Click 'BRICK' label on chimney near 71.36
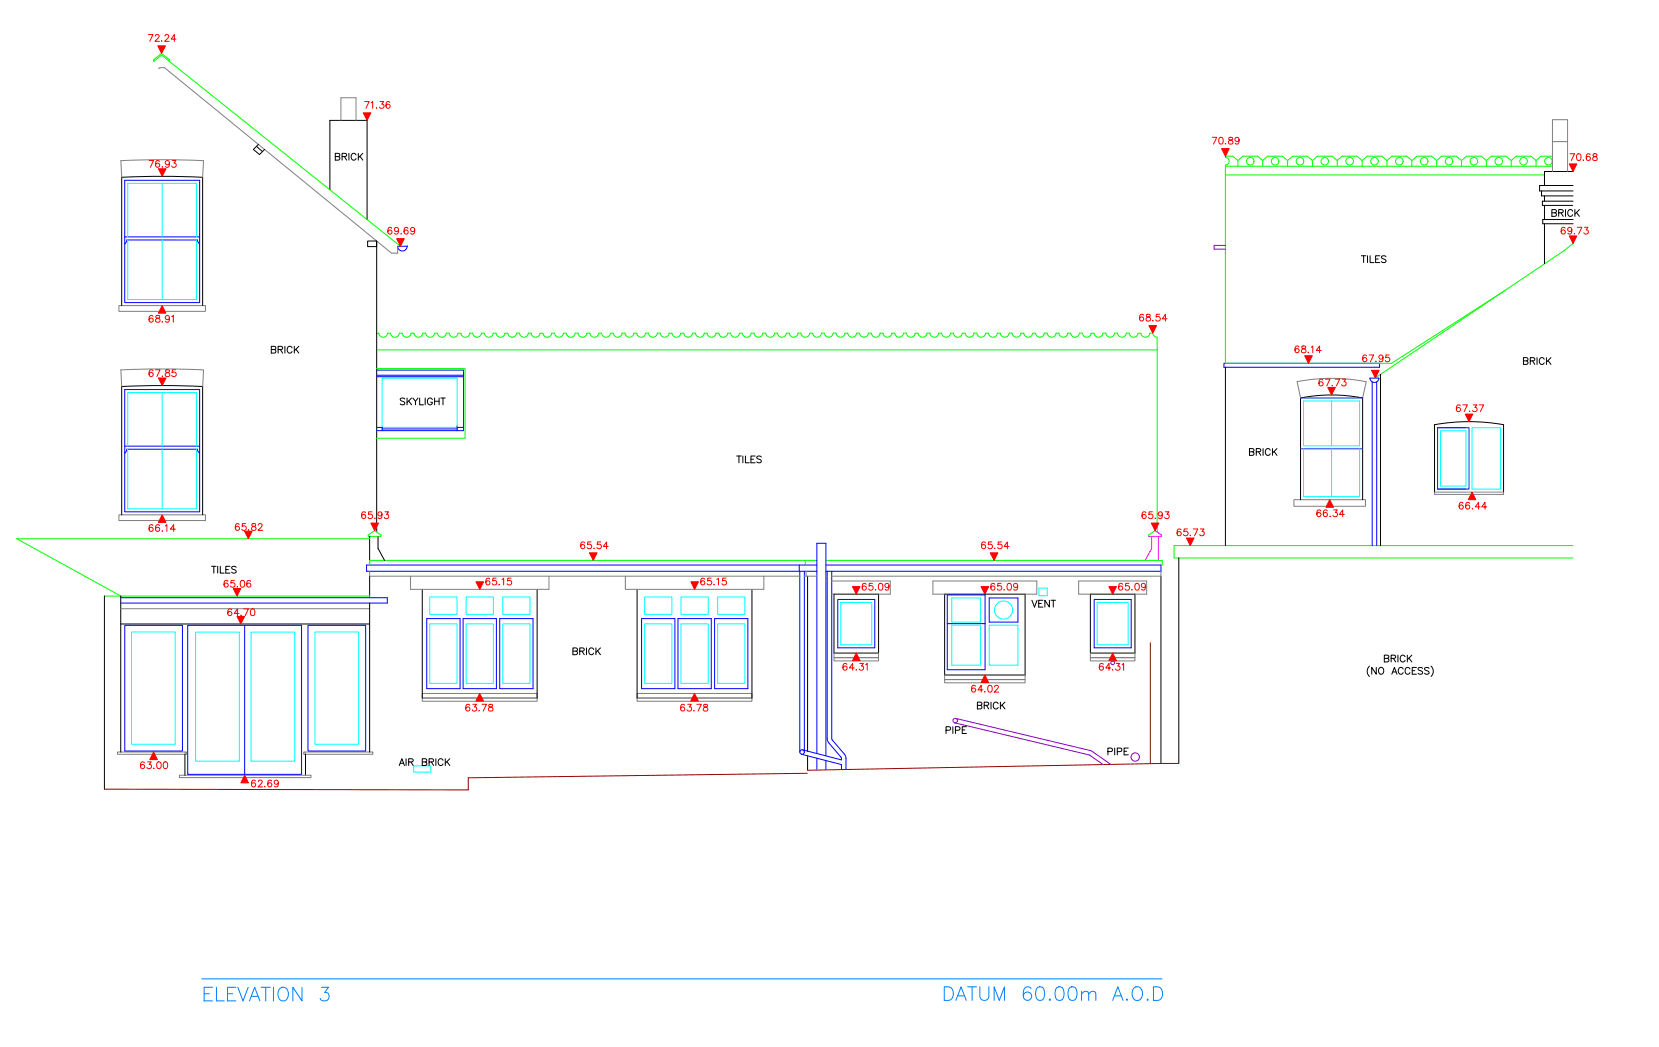Viewport: 1659px width, 1047px height. pyautogui.click(x=349, y=157)
